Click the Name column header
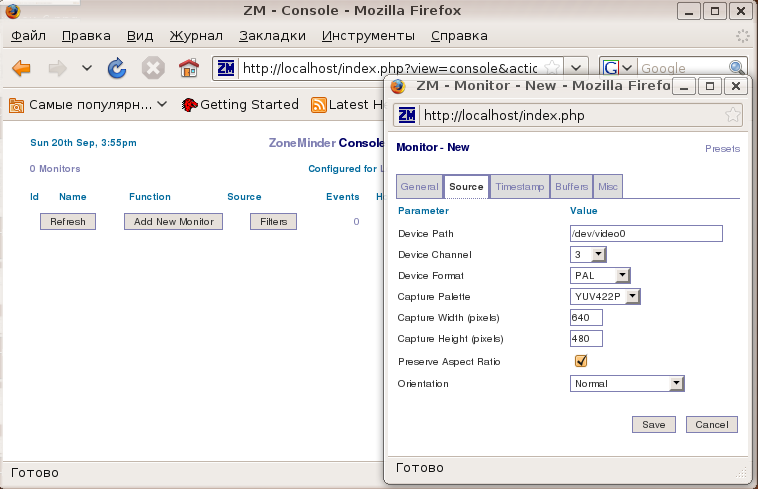758x489 pixels. [x=73, y=197]
